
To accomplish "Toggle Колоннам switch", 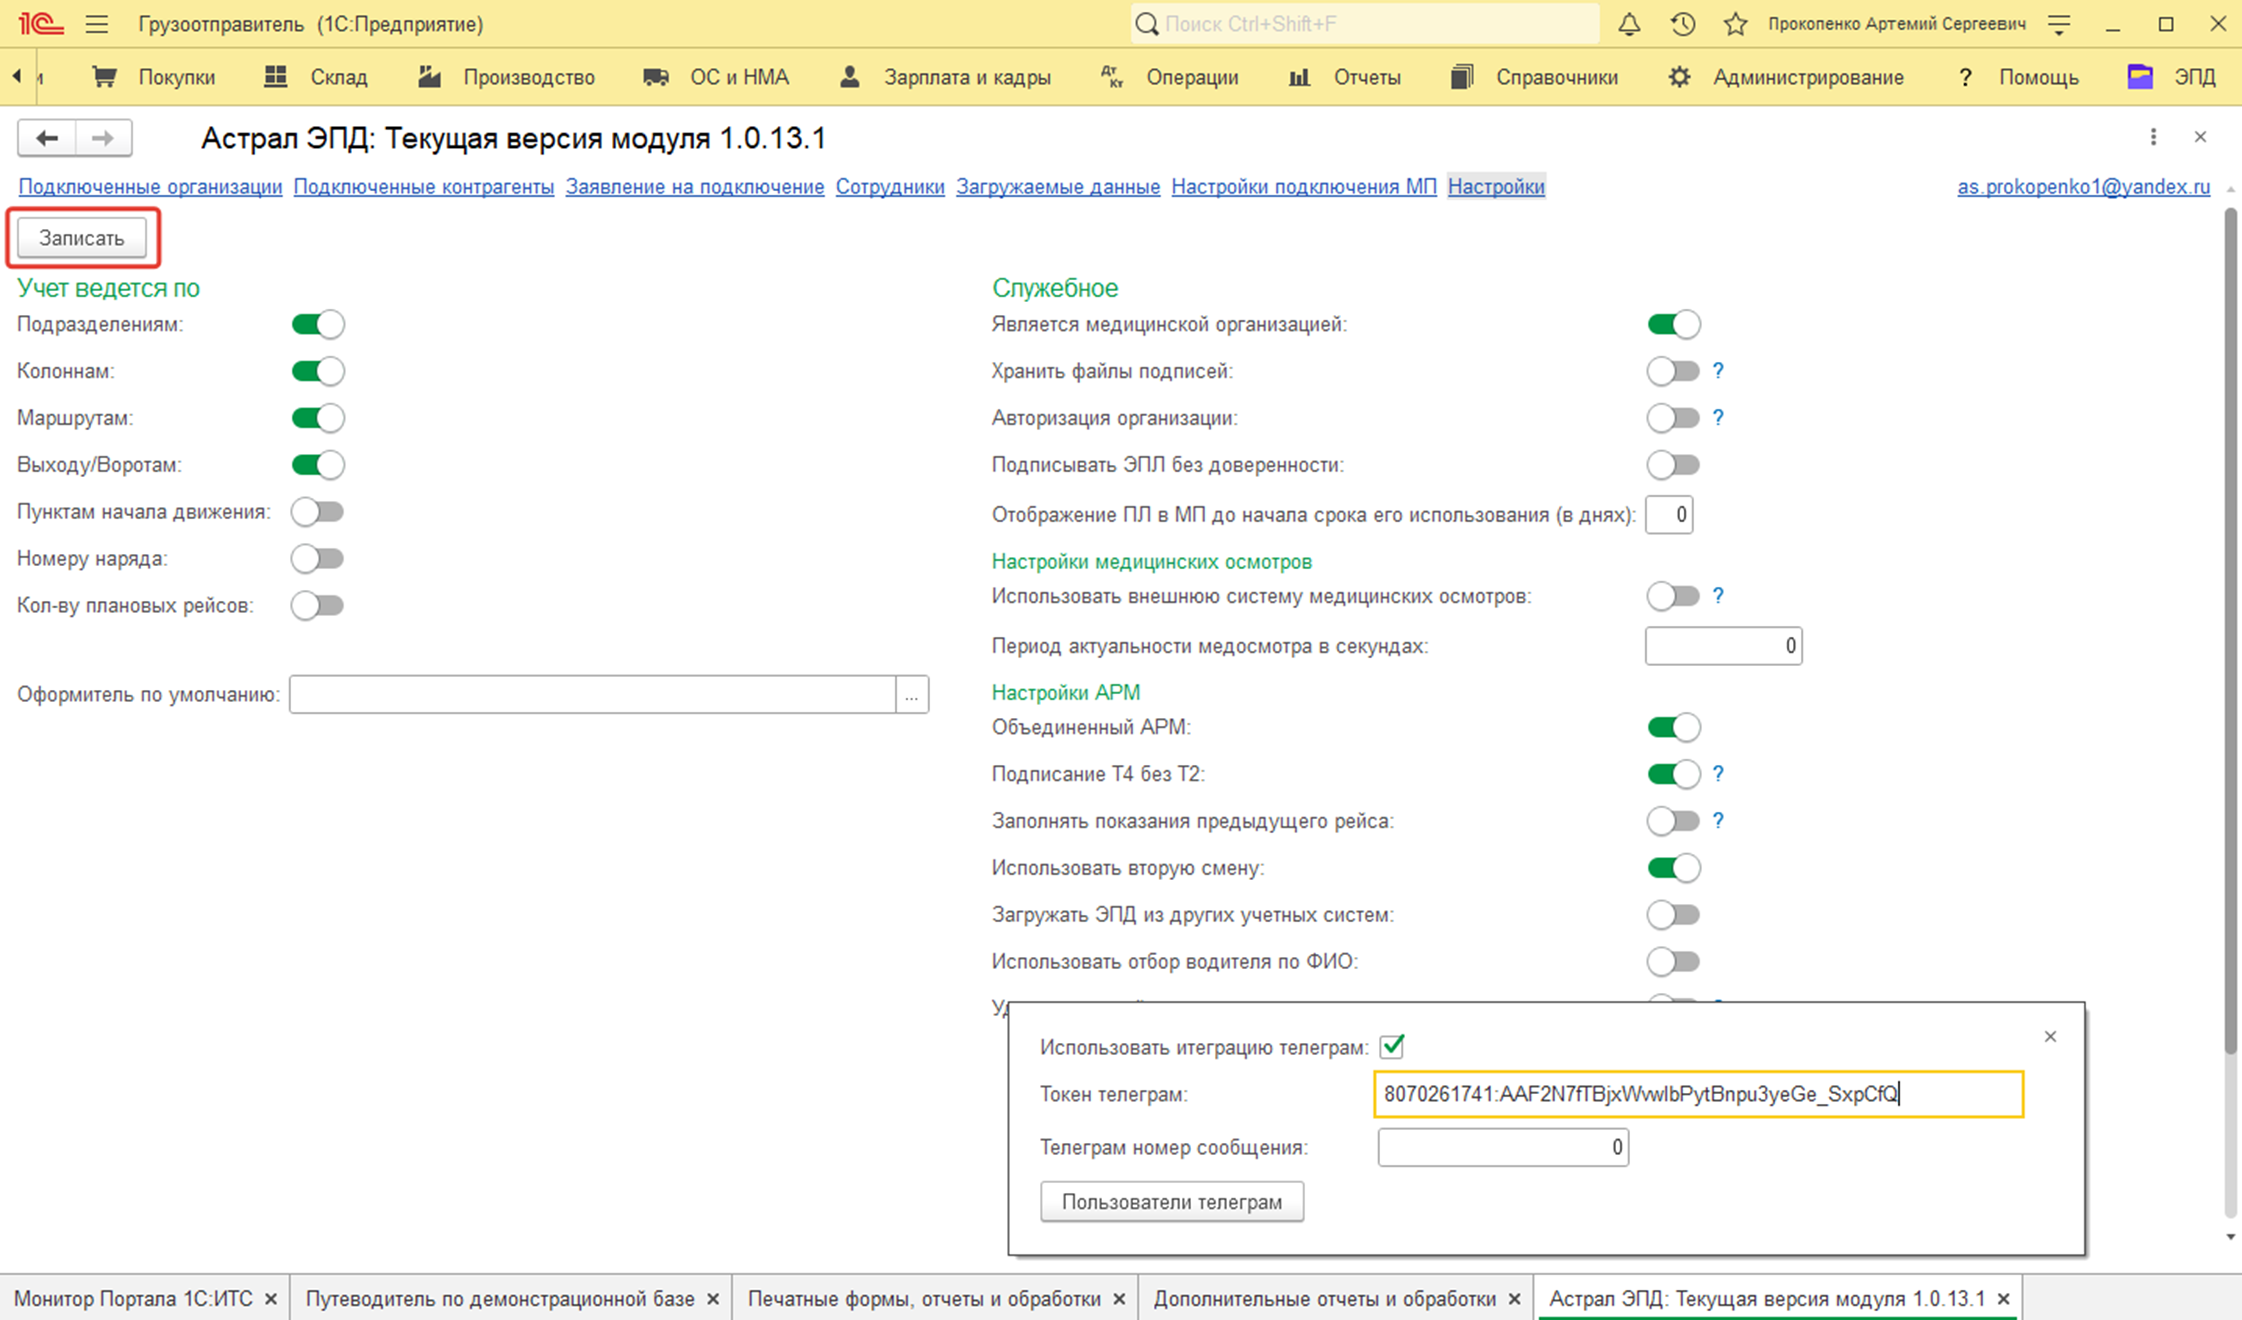I will [x=318, y=371].
